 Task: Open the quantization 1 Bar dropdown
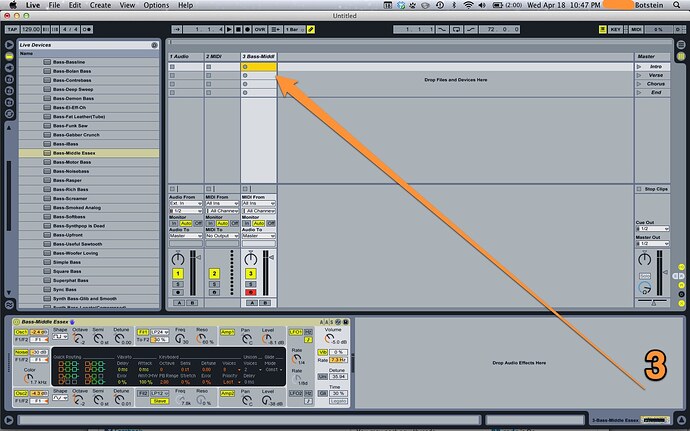point(294,29)
